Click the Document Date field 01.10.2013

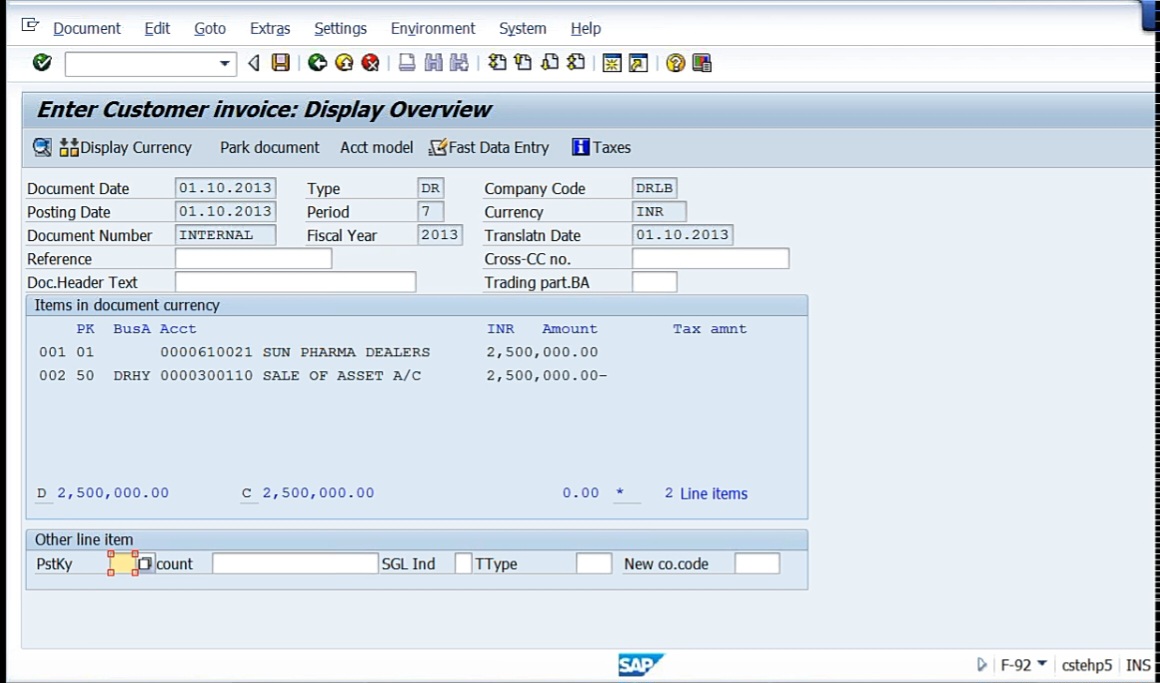[226, 188]
